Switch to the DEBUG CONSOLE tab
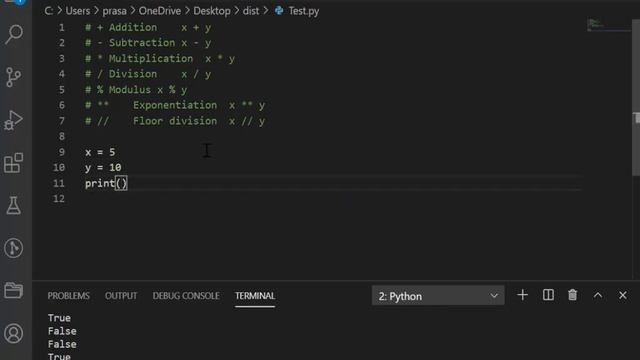 pos(186,296)
